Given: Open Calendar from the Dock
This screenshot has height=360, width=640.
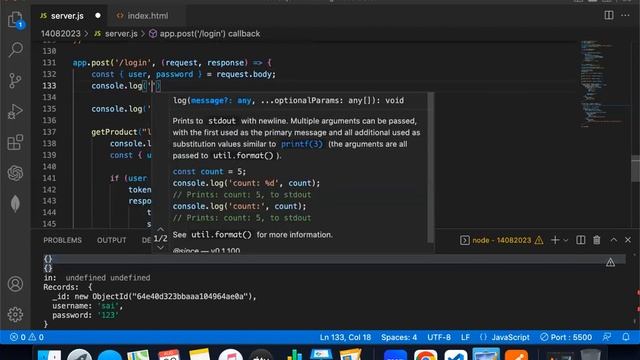Looking at the screenshot, I should coord(169,355).
